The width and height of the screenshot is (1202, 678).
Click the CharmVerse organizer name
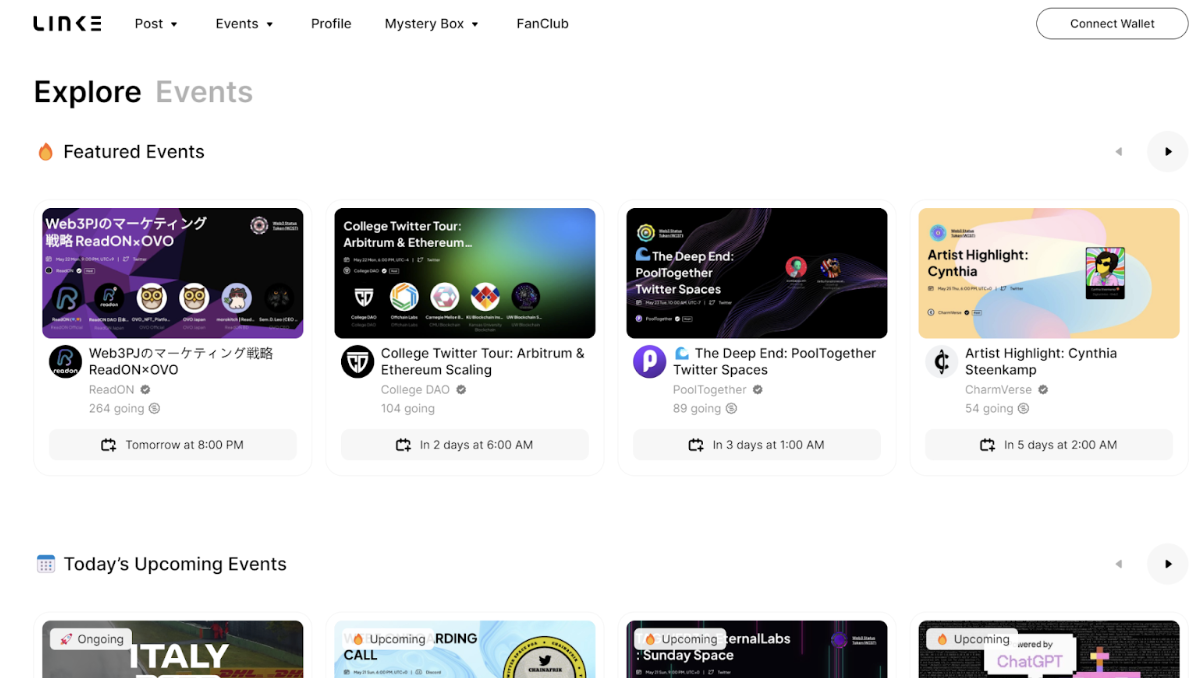pyautogui.click(x=999, y=390)
